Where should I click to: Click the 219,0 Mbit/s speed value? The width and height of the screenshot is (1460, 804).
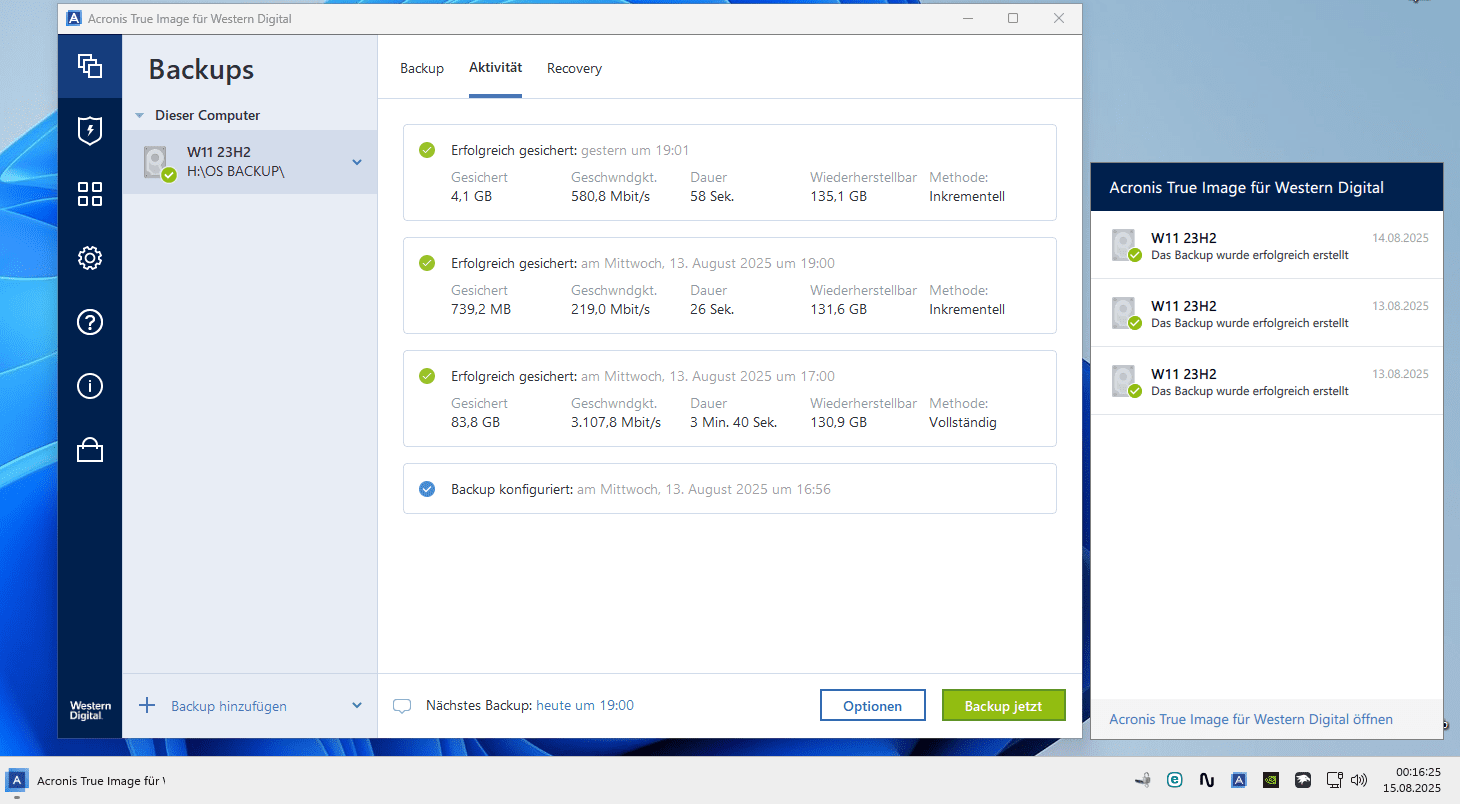click(610, 309)
